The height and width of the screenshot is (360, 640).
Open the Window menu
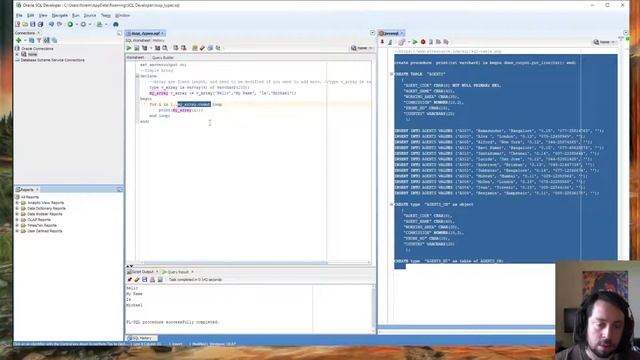click(122, 16)
